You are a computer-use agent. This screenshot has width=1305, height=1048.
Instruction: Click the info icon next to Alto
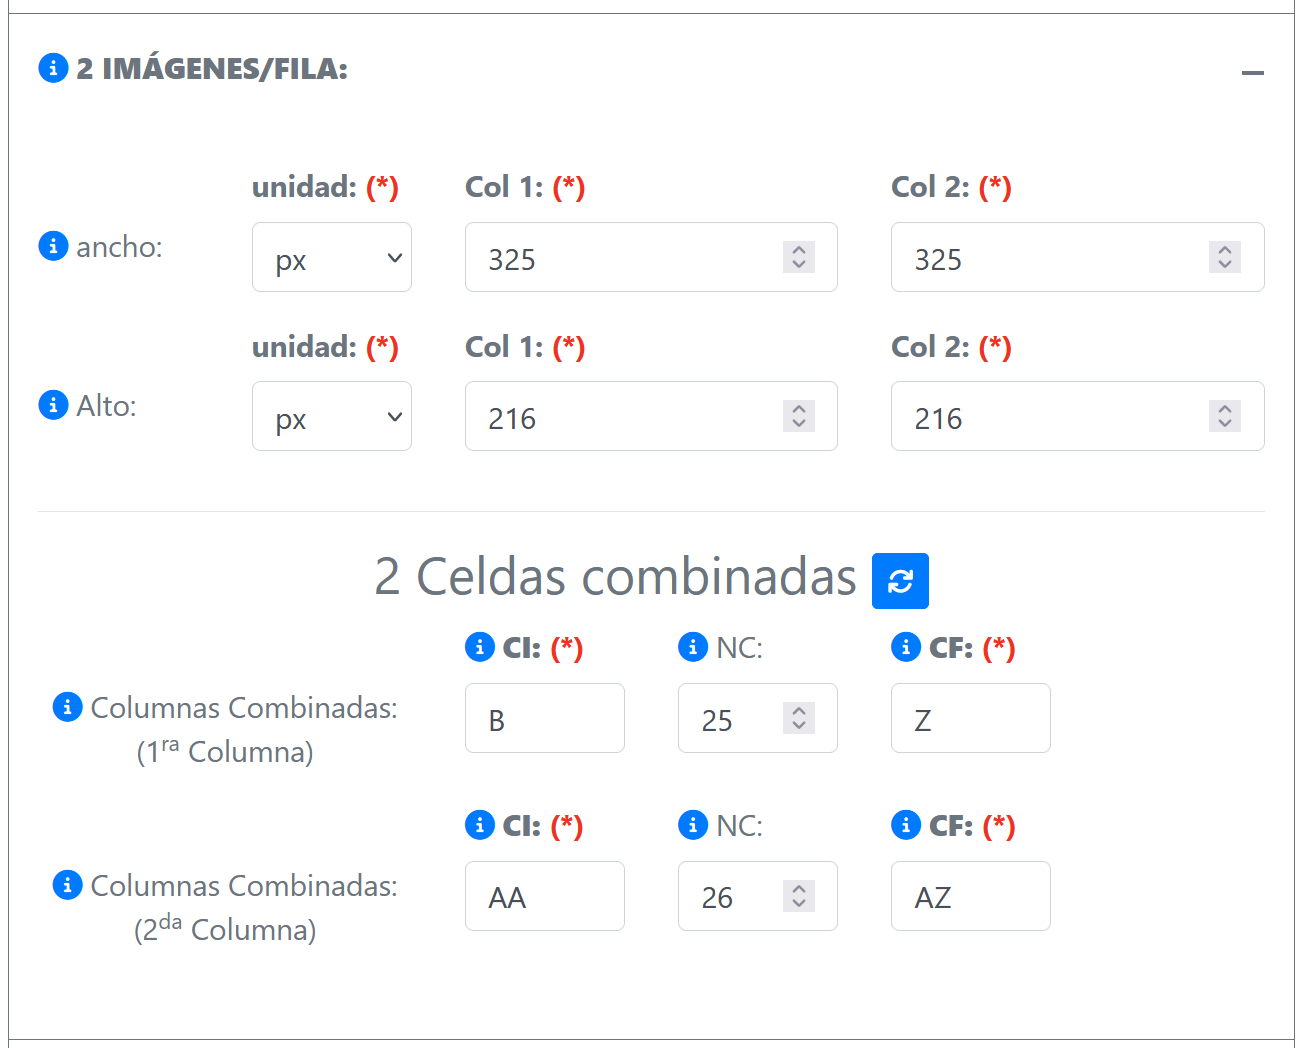[53, 405]
